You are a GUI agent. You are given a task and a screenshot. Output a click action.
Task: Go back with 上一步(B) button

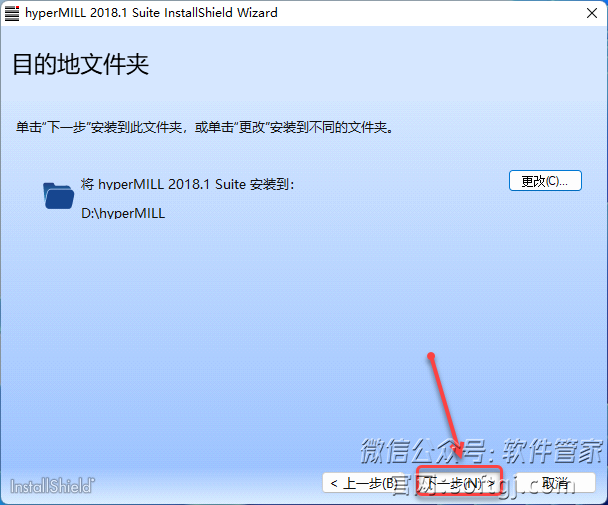tap(364, 483)
